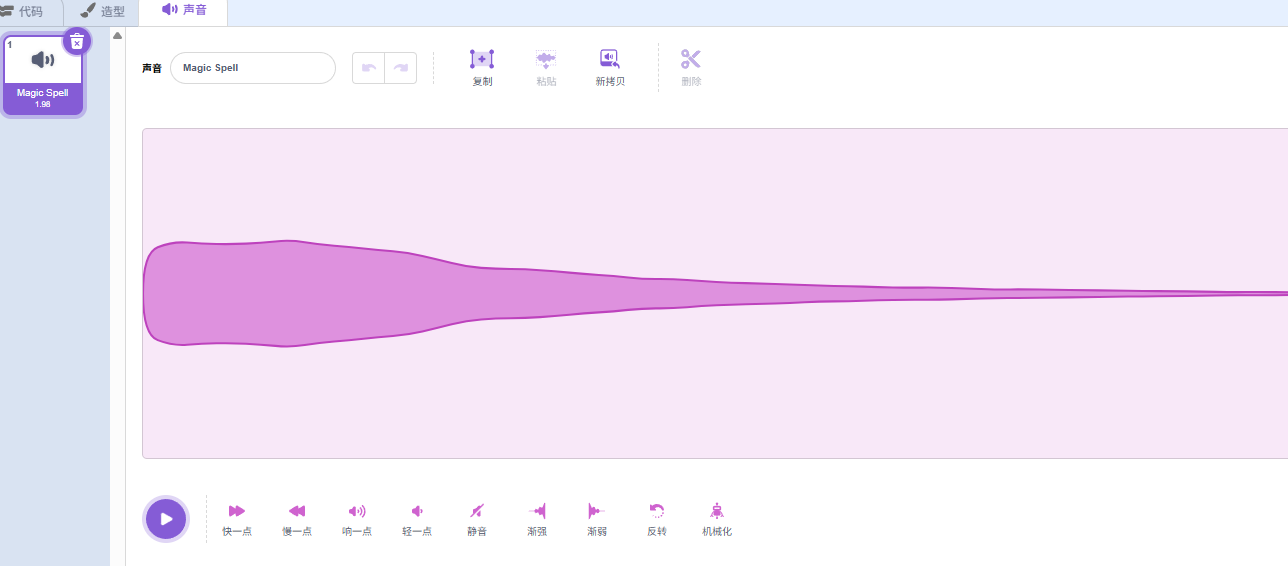
Task: Play the Magic Spell sound
Action: coord(166,519)
